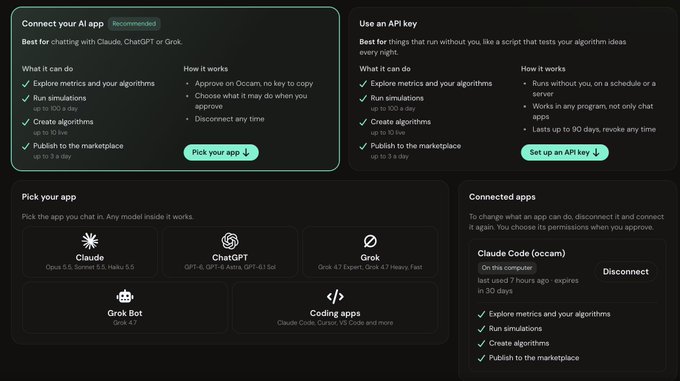This screenshot has height=381, width=680.
Task: Click the Recommended badge
Action: pyautogui.click(x=134, y=24)
